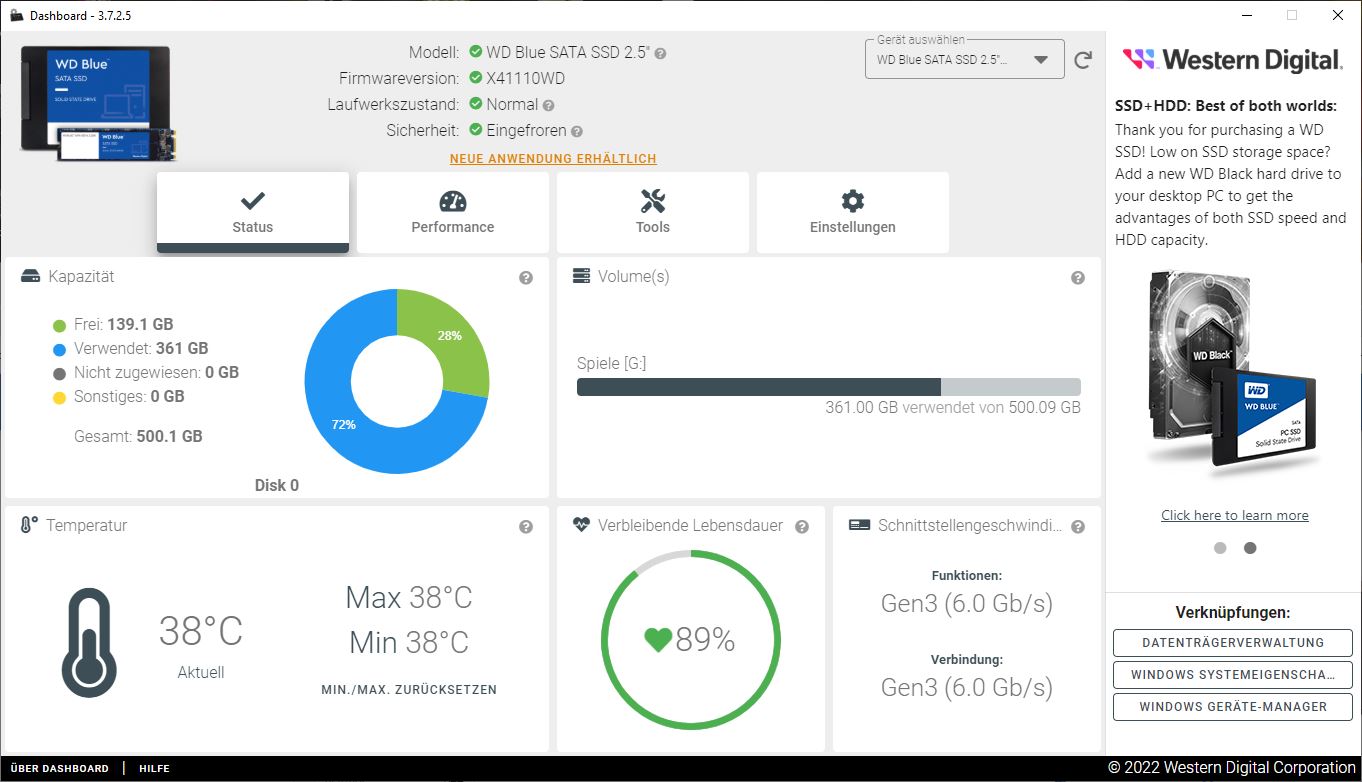This screenshot has width=1362, height=782.
Task: Click the blue Verwendet legend dot
Action: (59, 349)
